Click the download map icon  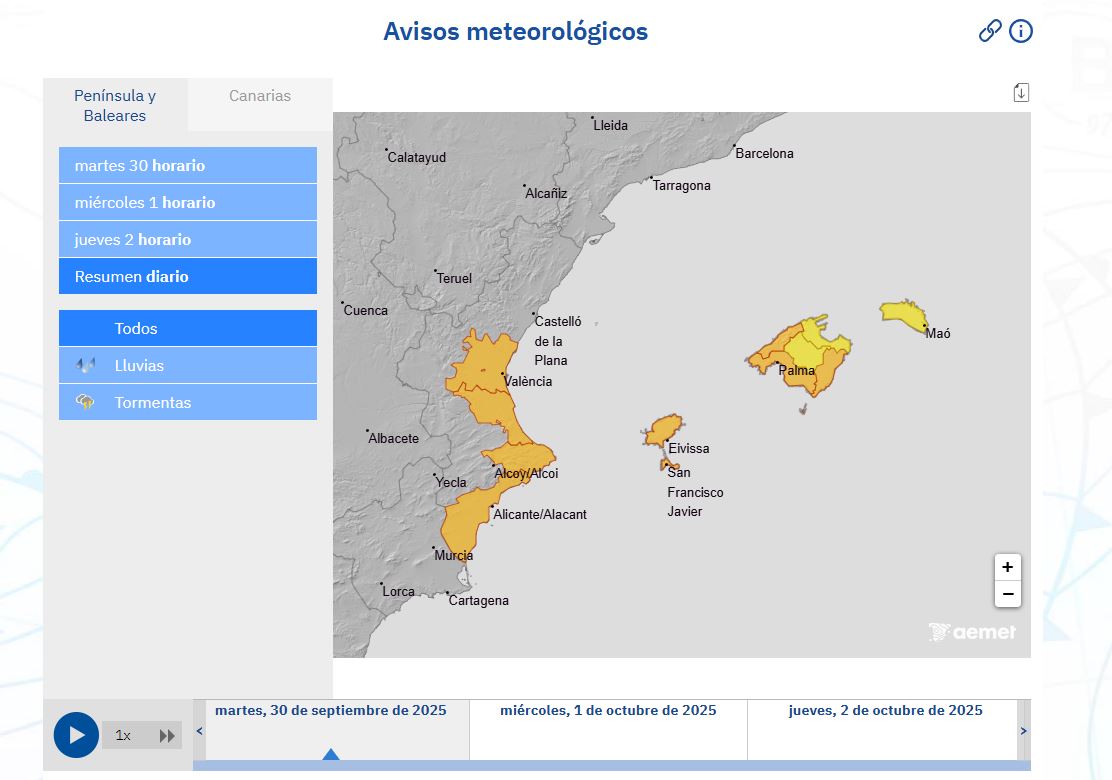click(x=1020, y=93)
